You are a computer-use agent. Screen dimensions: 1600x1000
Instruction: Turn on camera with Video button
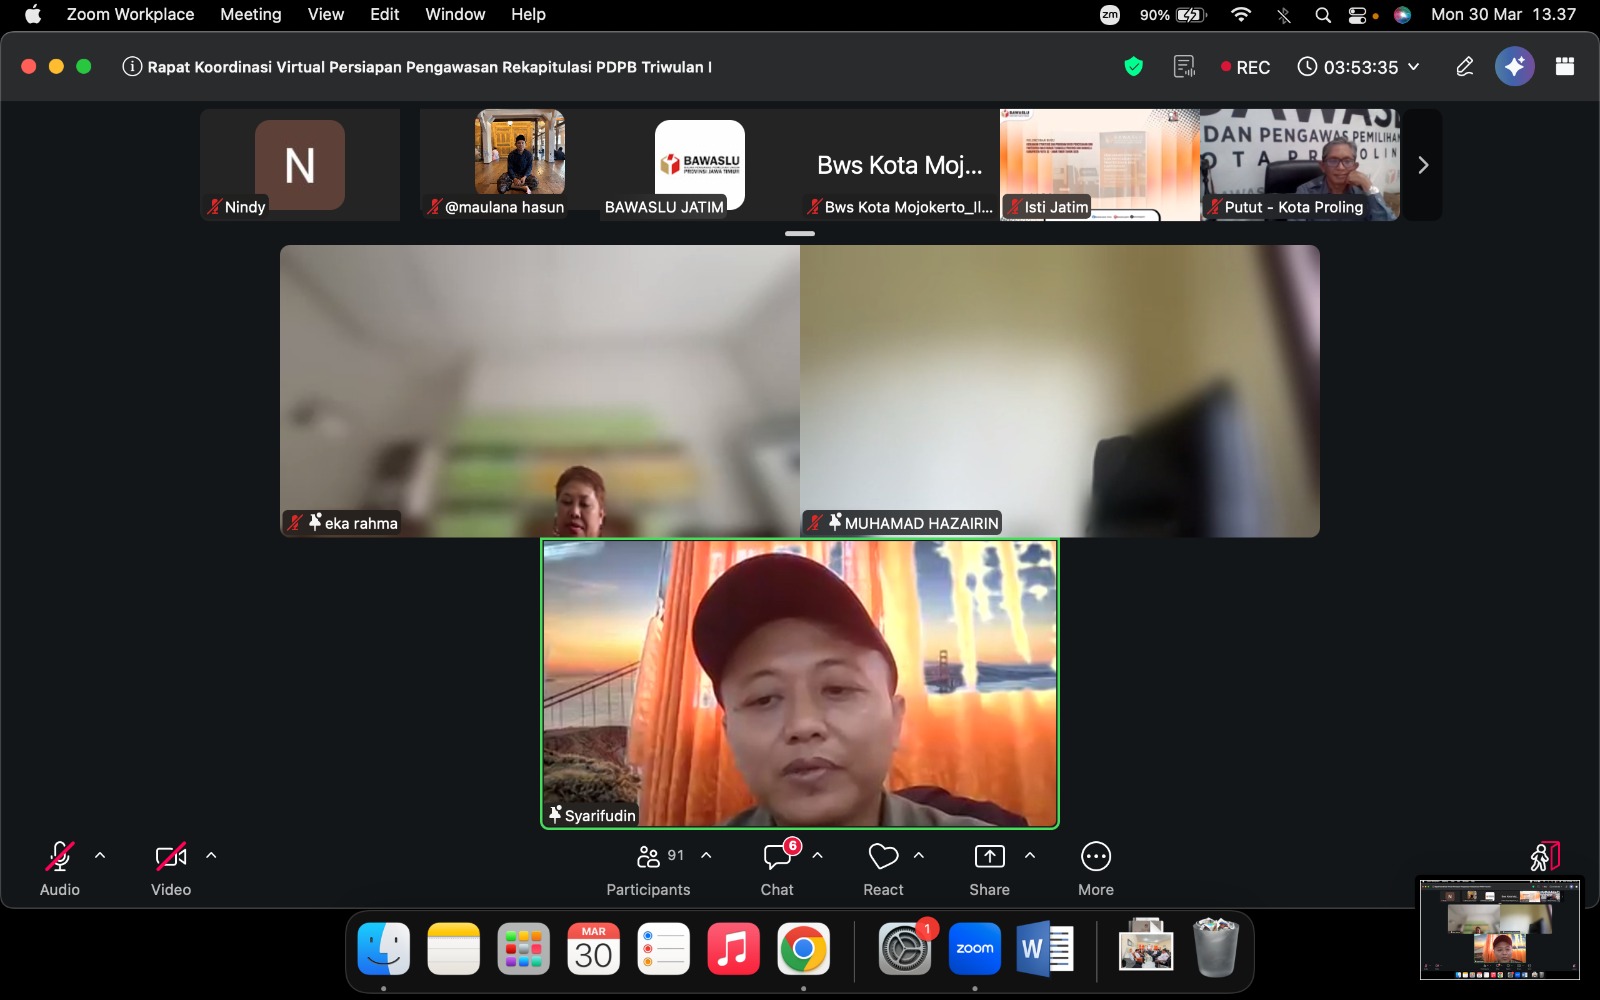(171, 867)
